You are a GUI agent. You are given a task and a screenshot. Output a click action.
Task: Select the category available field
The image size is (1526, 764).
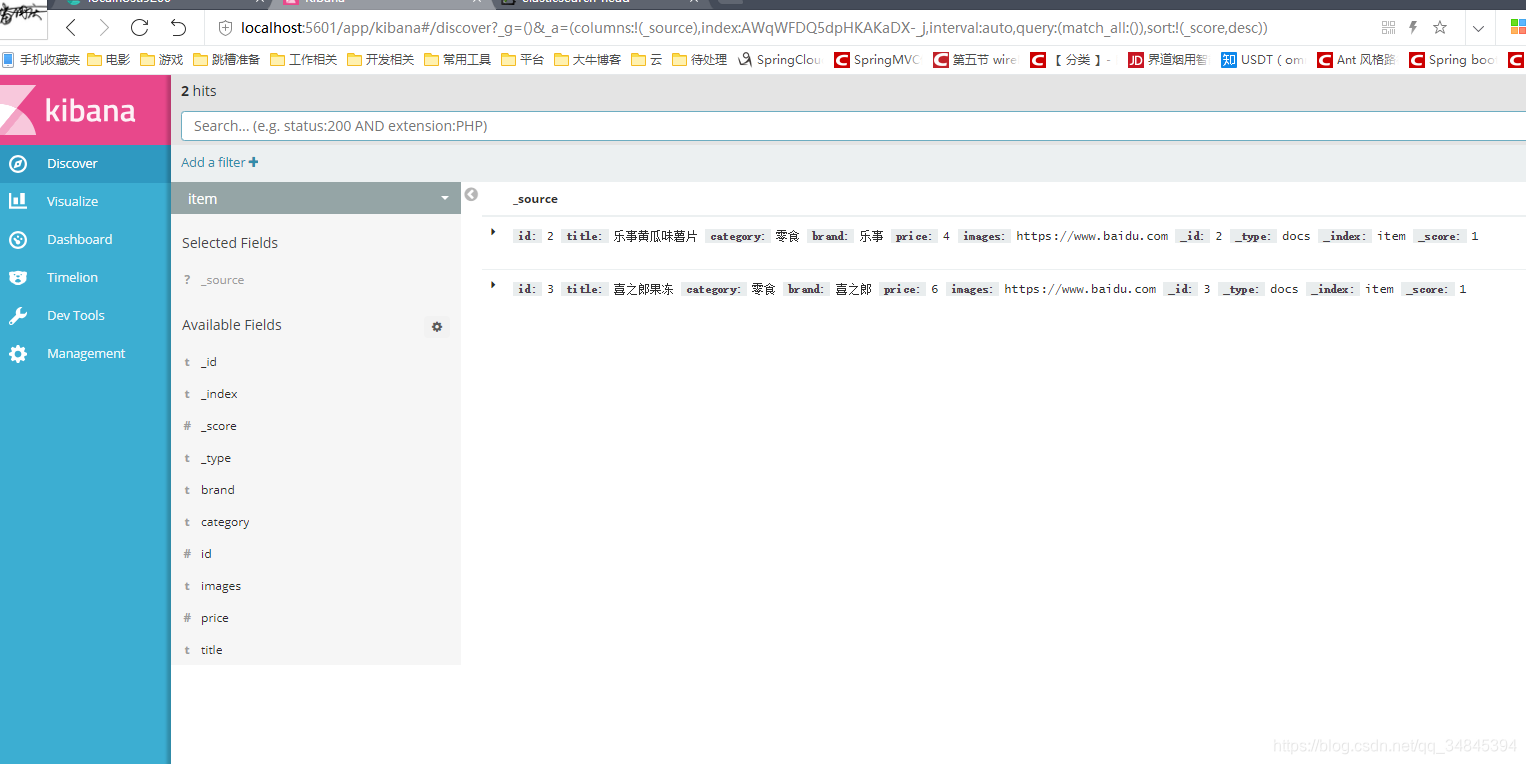[225, 522]
